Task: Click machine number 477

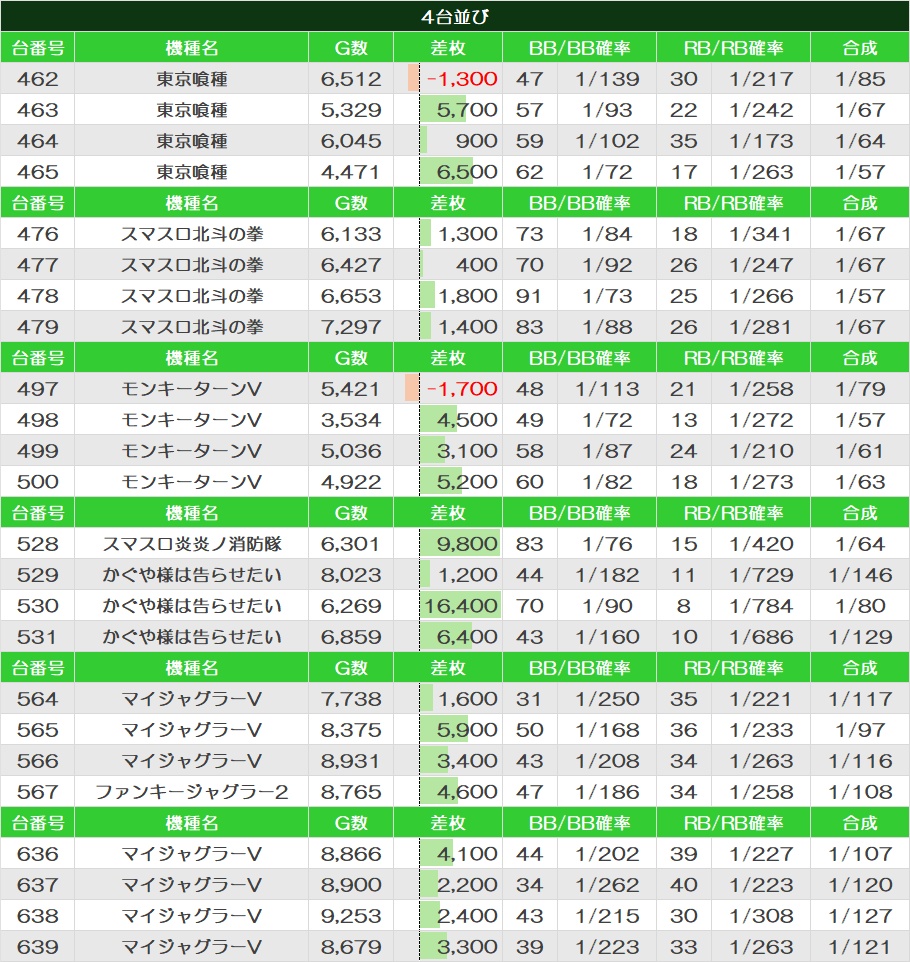Action: coord(37,265)
